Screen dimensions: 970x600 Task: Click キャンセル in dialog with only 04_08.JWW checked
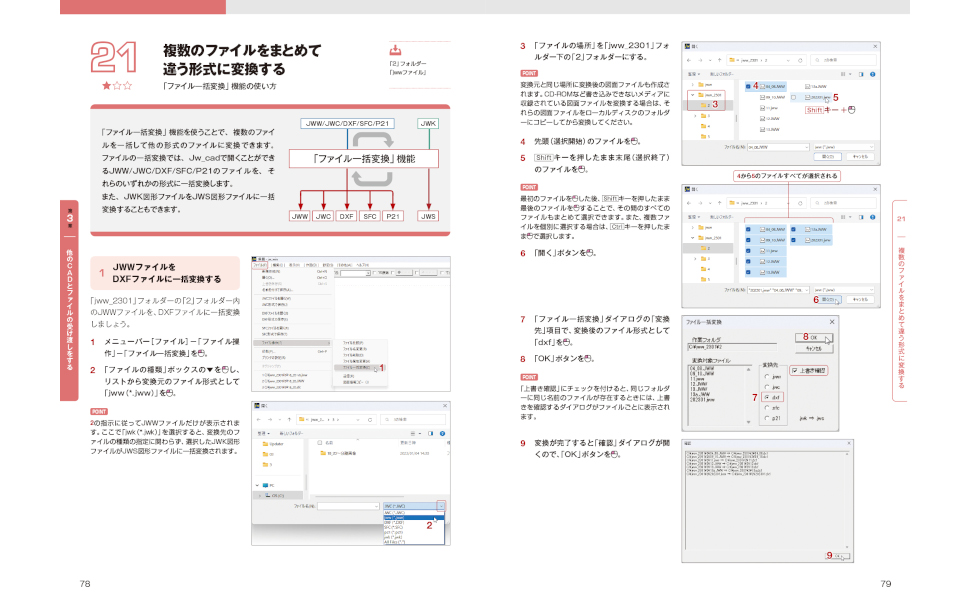pyautogui.click(x=861, y=156)
